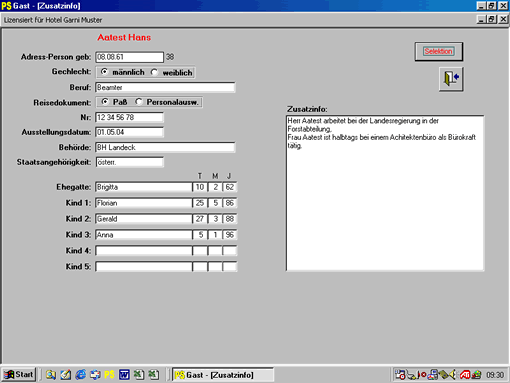Screen dimensions: 510x383
Task: Open the Windows Start menu
Action: tap(19, 375)
